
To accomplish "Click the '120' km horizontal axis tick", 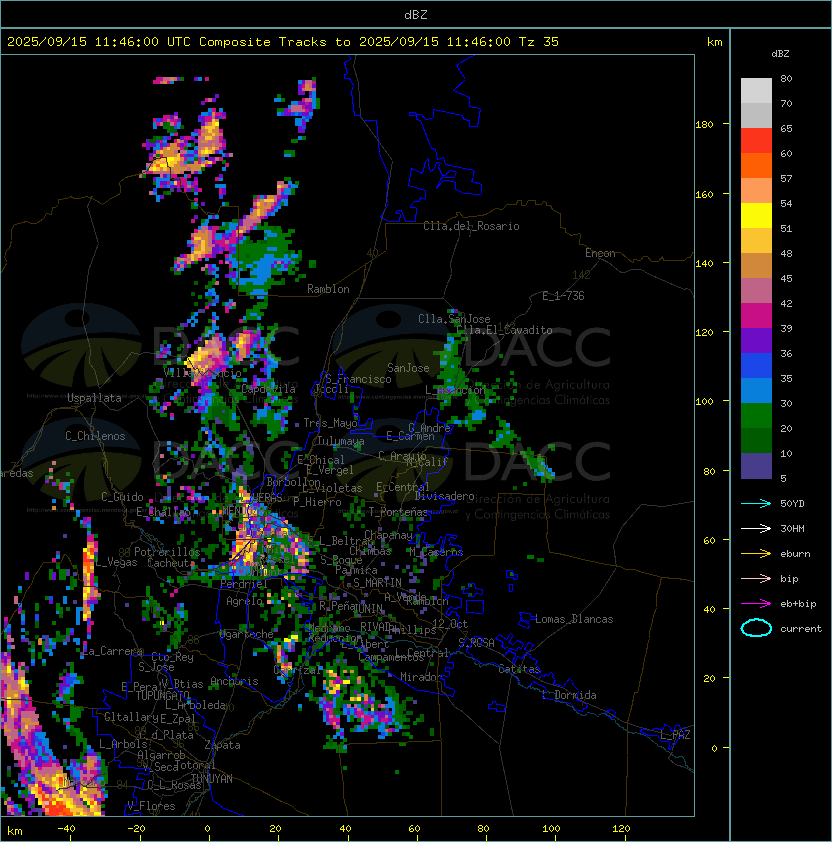I will 621,829.
